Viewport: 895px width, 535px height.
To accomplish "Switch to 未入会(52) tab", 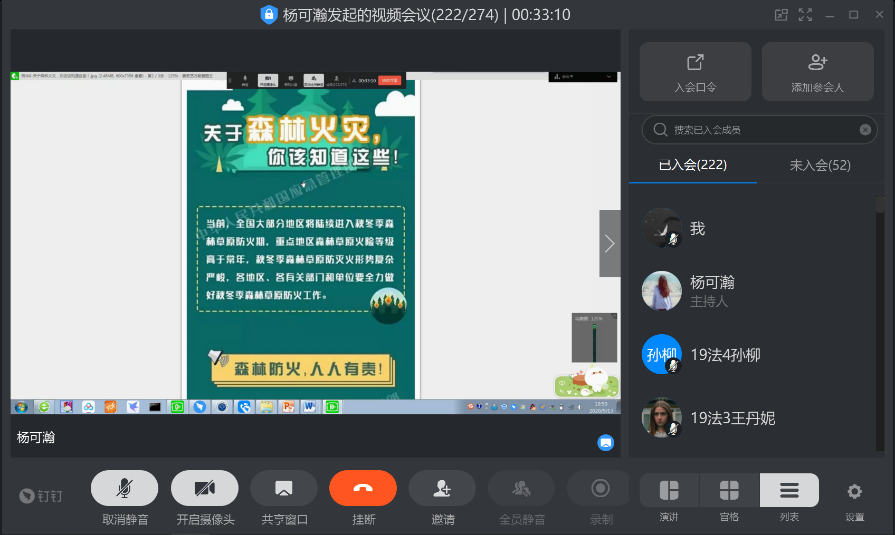I will click(x=820, y=165).
